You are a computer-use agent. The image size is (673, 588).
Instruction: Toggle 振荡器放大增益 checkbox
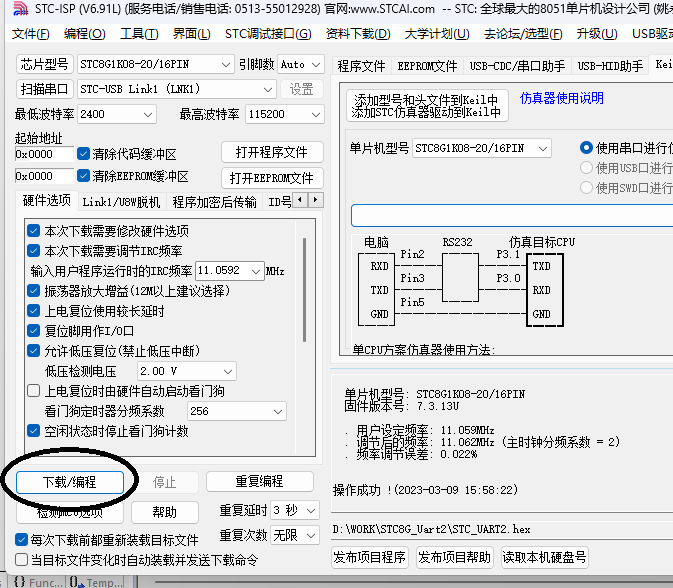pos(33,291)
